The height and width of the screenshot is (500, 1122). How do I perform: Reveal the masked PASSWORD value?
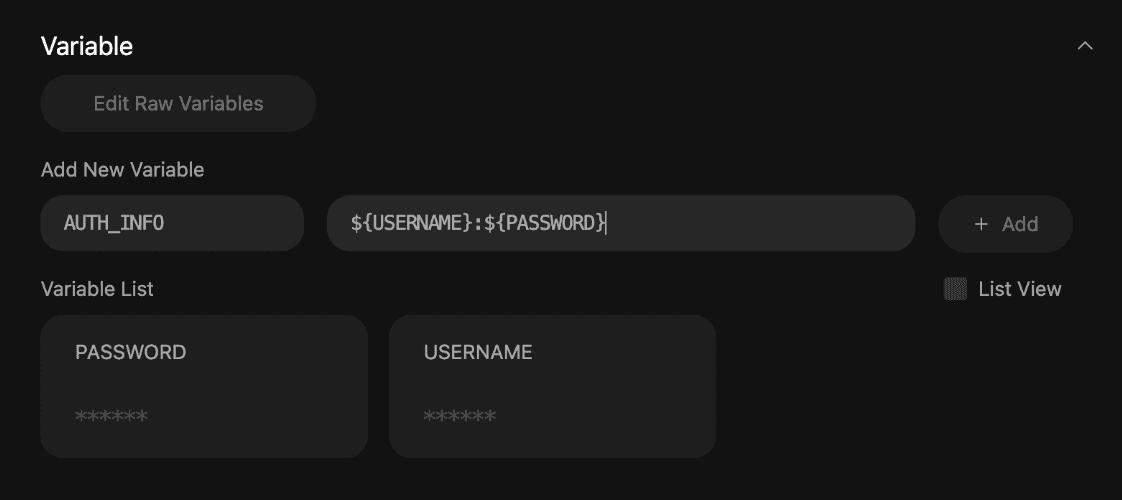tap(112, 416)
